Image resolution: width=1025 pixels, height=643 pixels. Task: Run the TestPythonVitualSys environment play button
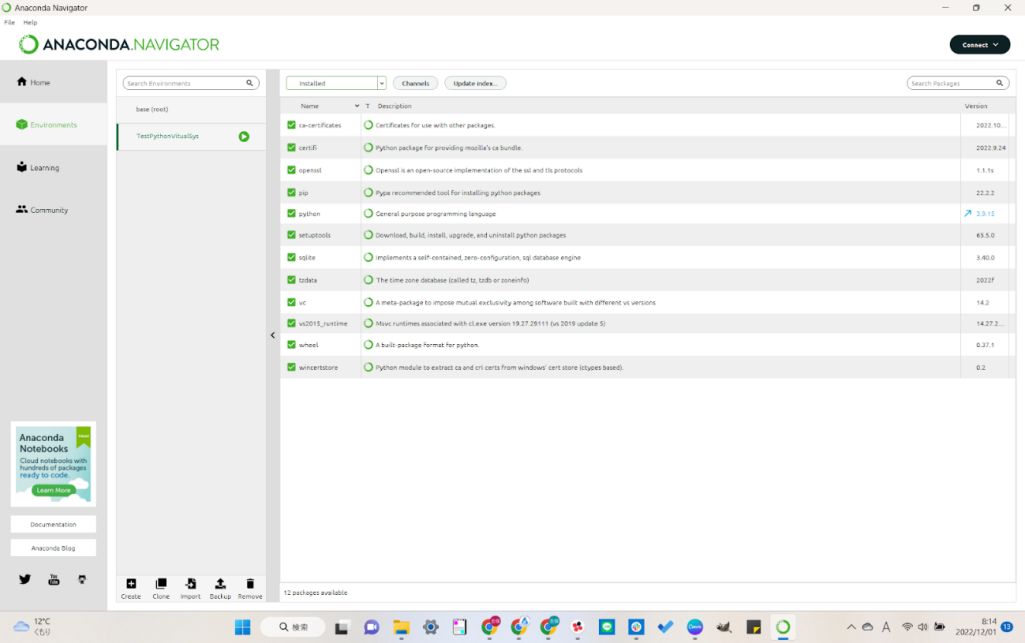(244, 137)
